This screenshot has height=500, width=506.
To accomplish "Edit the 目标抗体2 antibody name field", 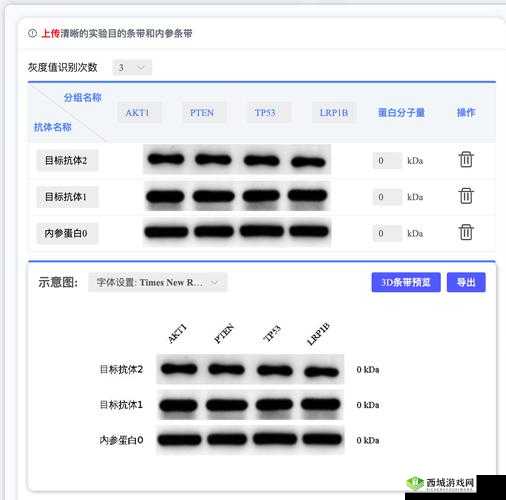I will click(x=67, y=161).
